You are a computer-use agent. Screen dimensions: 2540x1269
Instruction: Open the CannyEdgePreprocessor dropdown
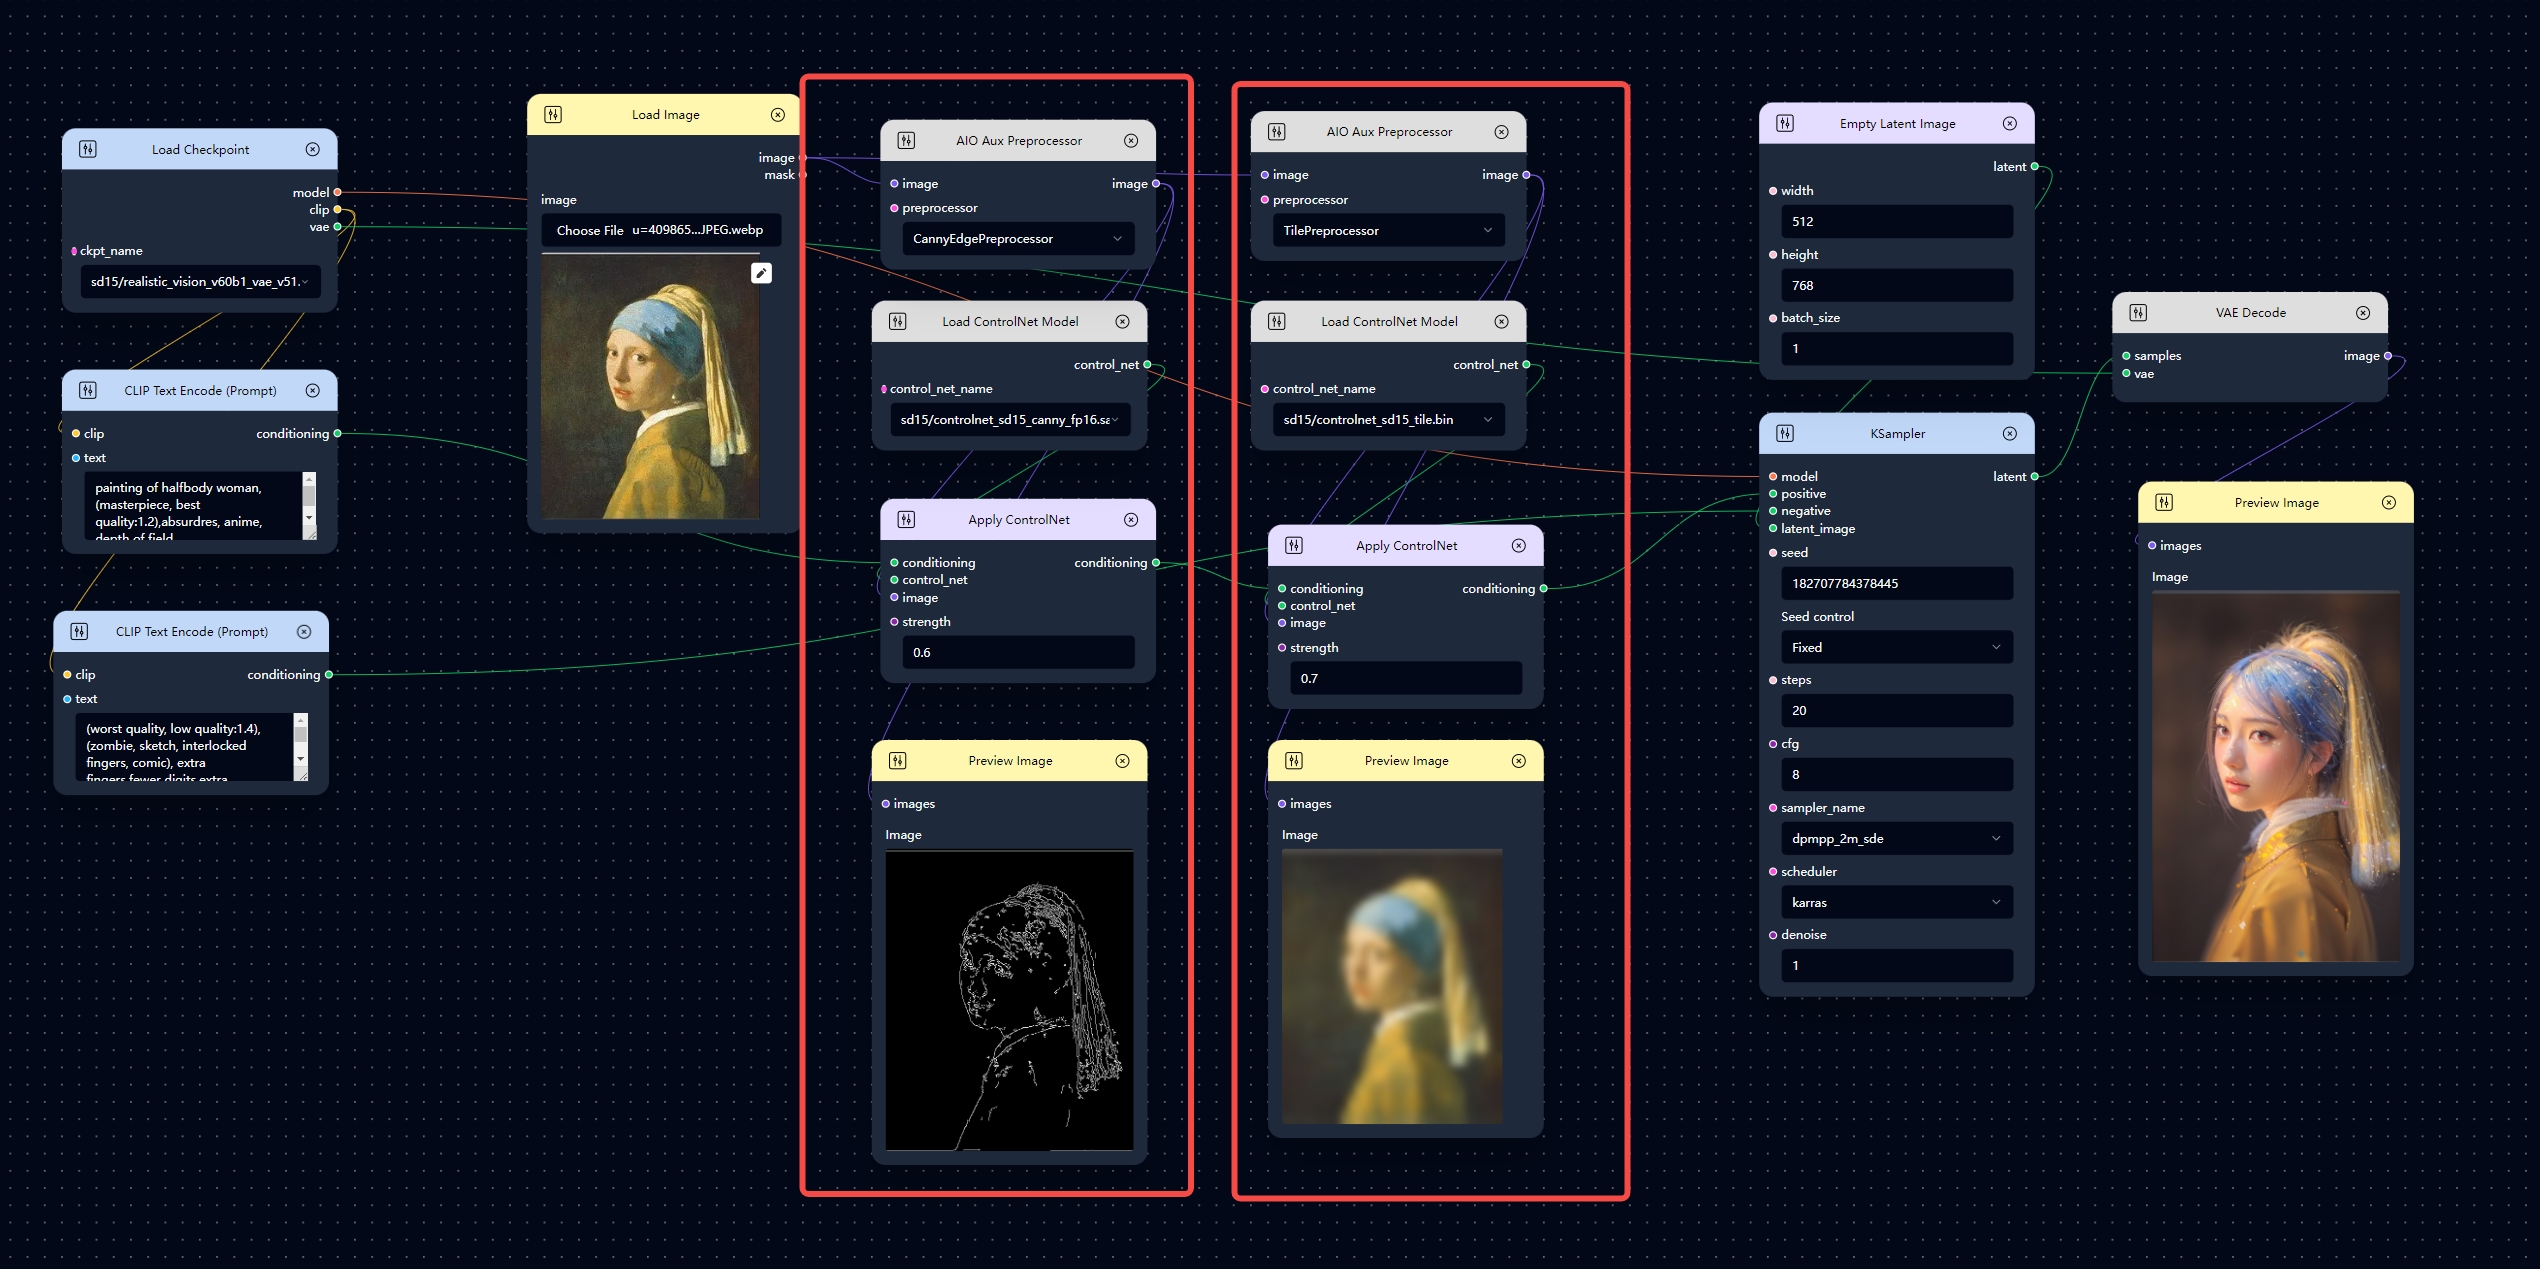click(1018, 238)
